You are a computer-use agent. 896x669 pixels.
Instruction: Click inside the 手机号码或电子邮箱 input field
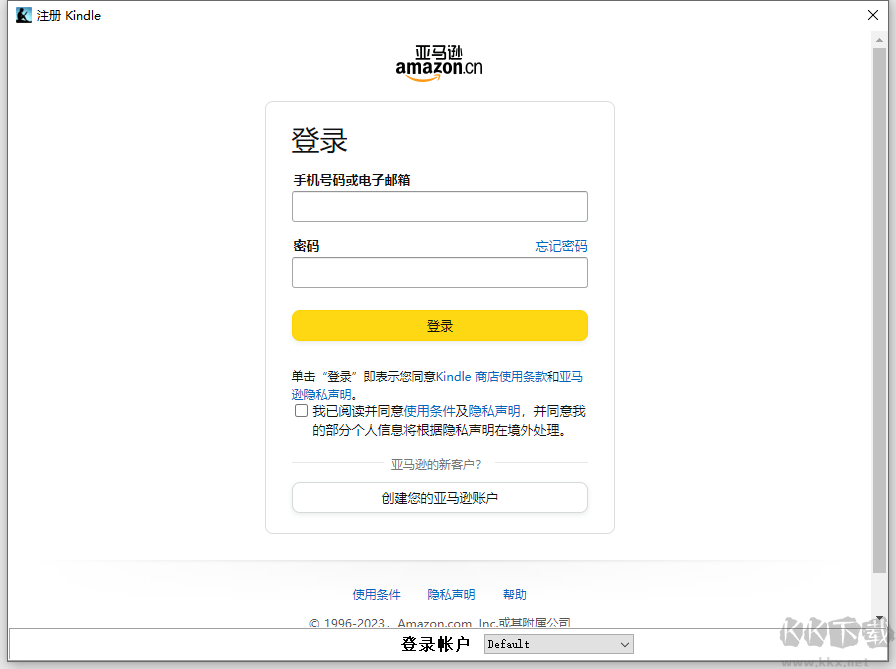(x=439, y=206)
